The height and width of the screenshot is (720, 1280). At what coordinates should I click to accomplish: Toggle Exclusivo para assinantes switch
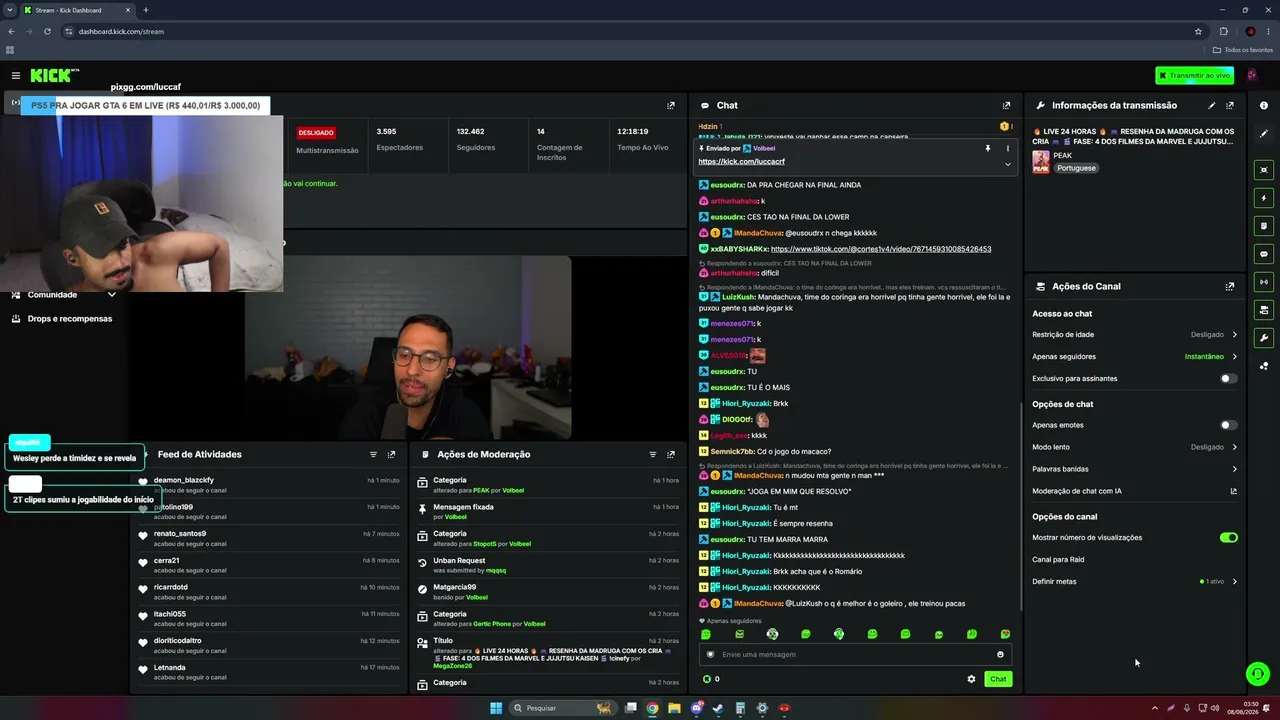1229,379
